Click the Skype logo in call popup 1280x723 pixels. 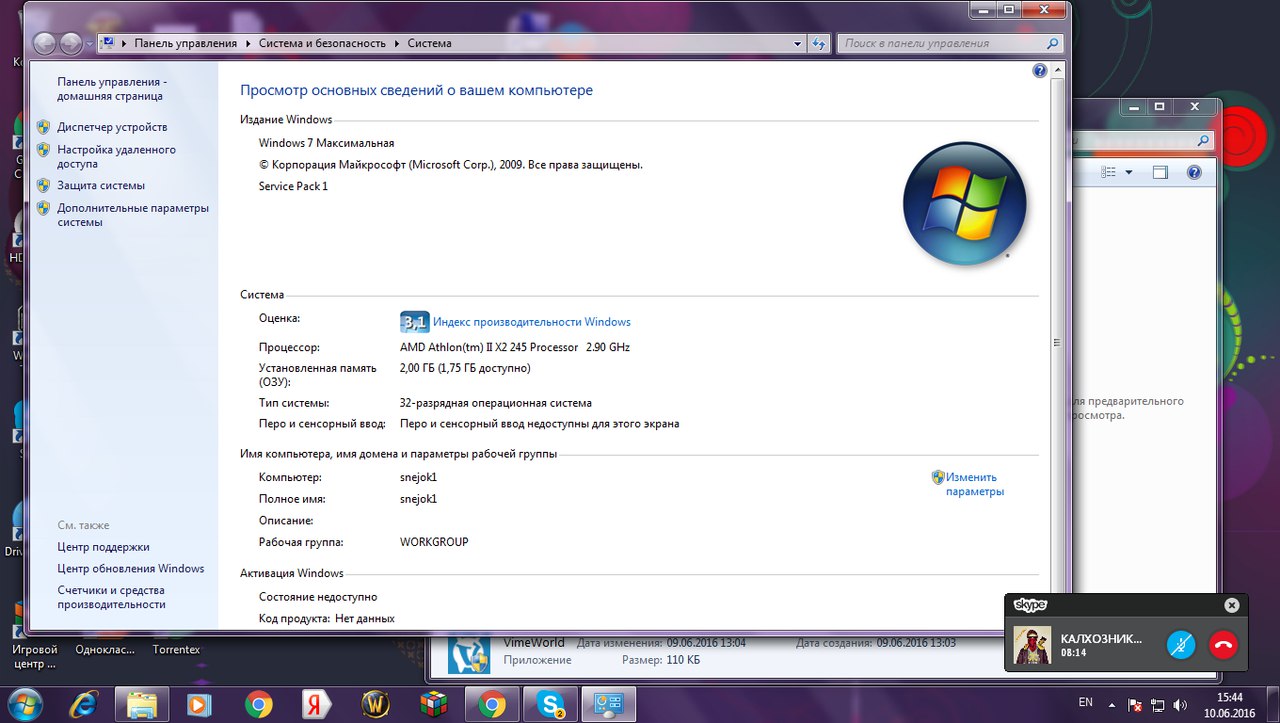tap(1030, 605)
